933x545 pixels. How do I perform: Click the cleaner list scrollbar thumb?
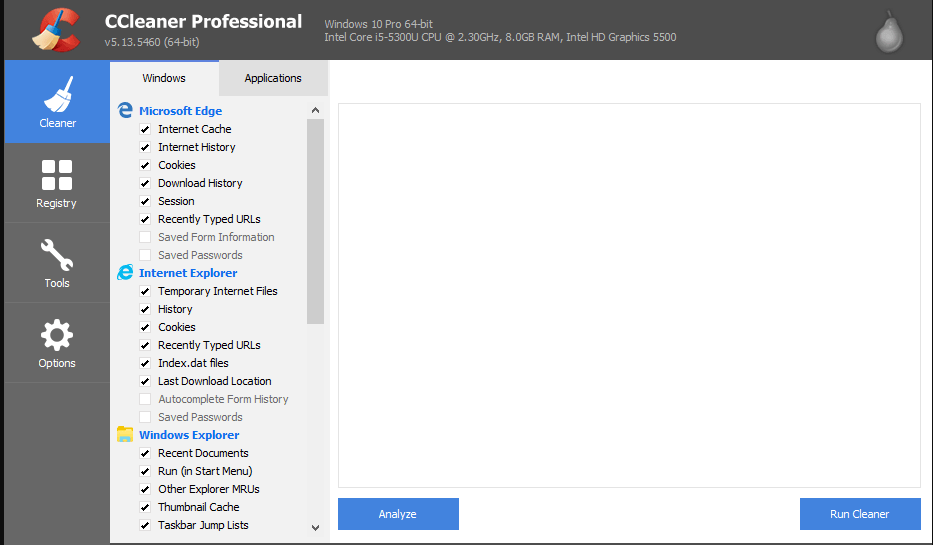click(x=315, y=221)
